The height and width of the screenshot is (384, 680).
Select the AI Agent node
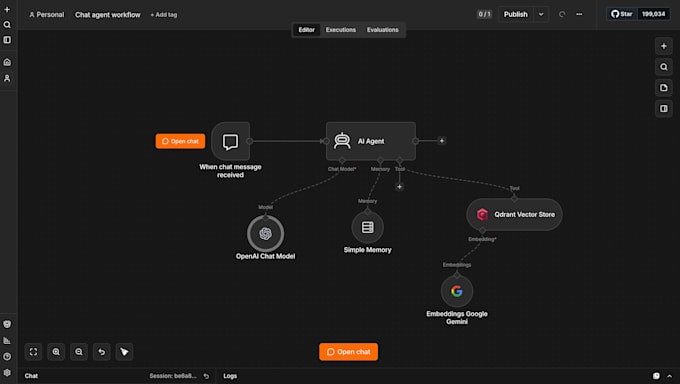(x=371, y=141)
